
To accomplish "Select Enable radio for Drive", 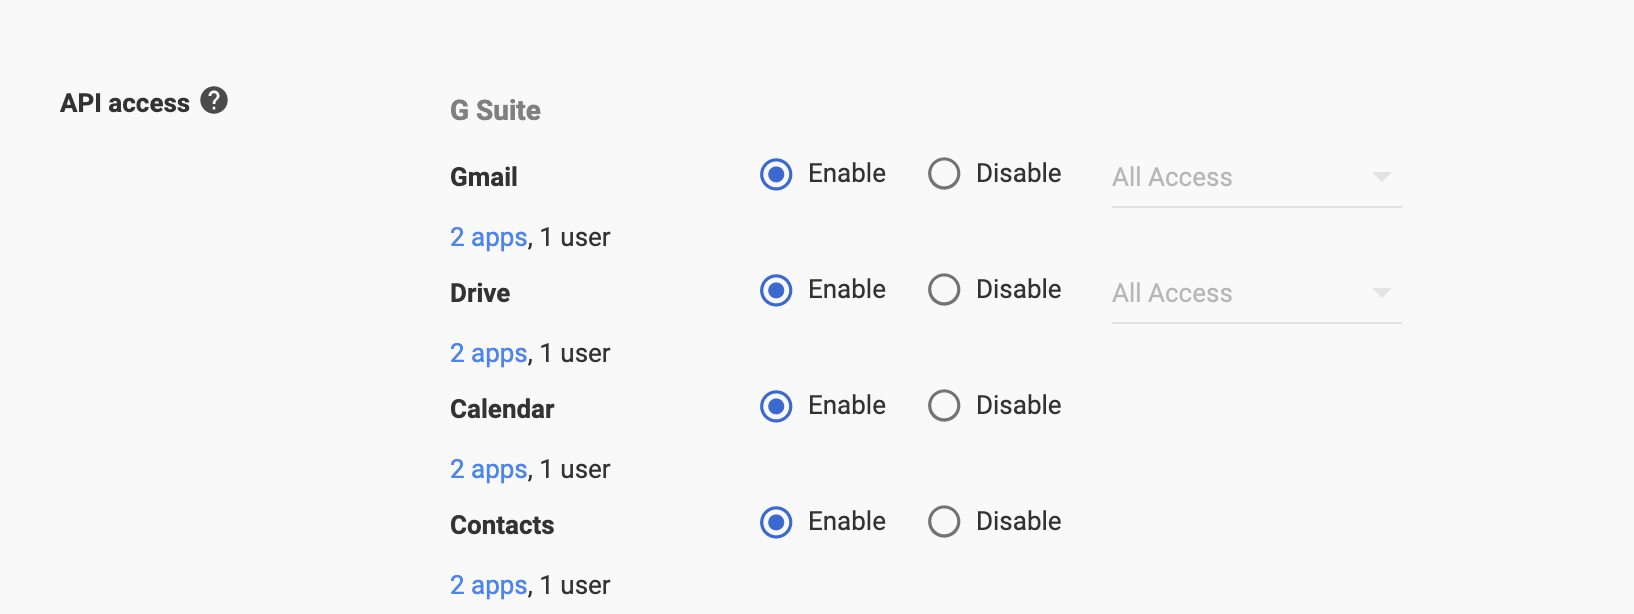I will point(776,290).
